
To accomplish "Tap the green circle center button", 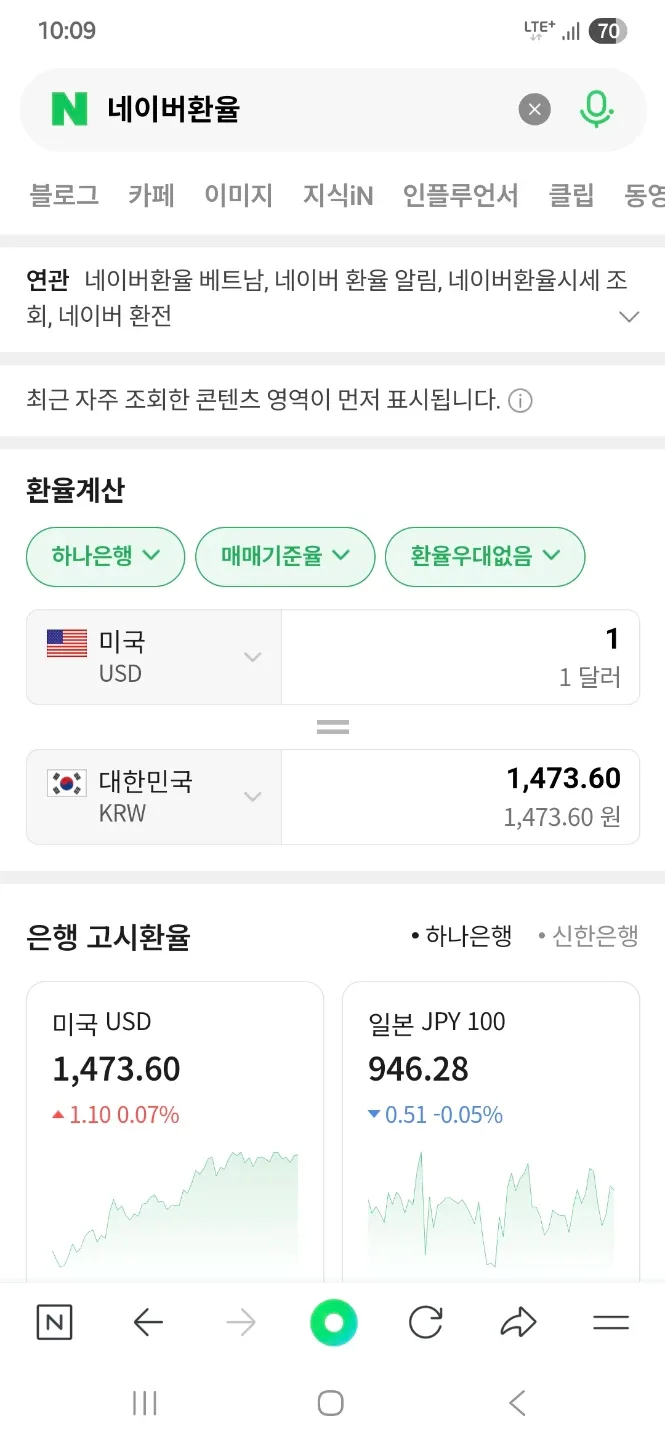I will click(x=333, y=1323).
